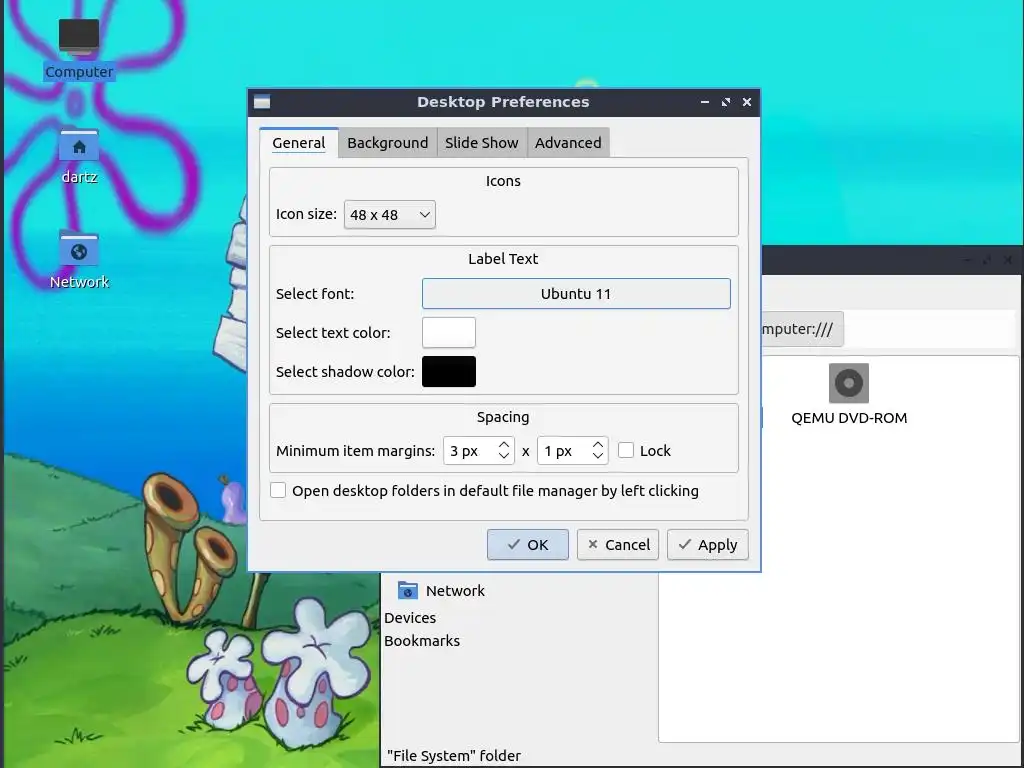This screenshot has height=768, width=1024.
Task: Open the Ubuntu 11 font selector
Action: [x=576, y=294]
